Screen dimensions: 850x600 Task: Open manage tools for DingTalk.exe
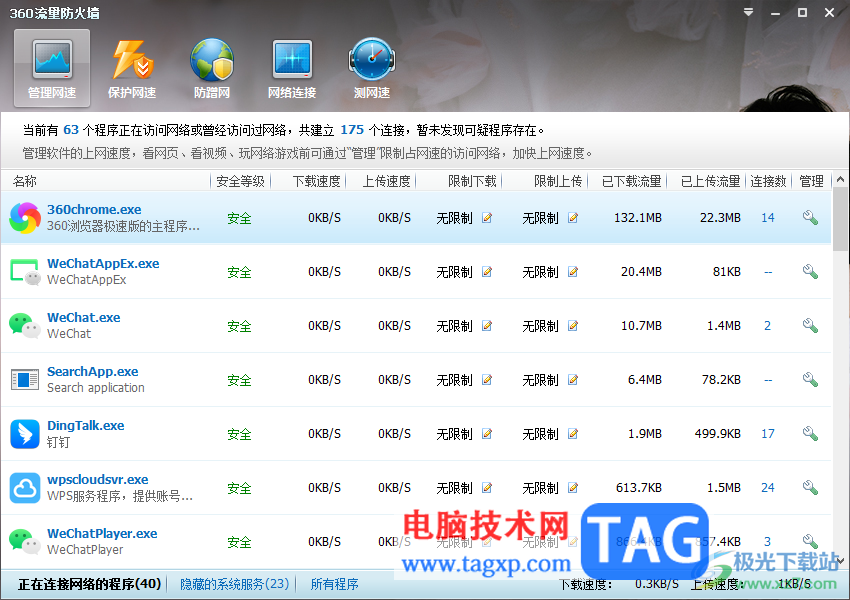point(810,433)
